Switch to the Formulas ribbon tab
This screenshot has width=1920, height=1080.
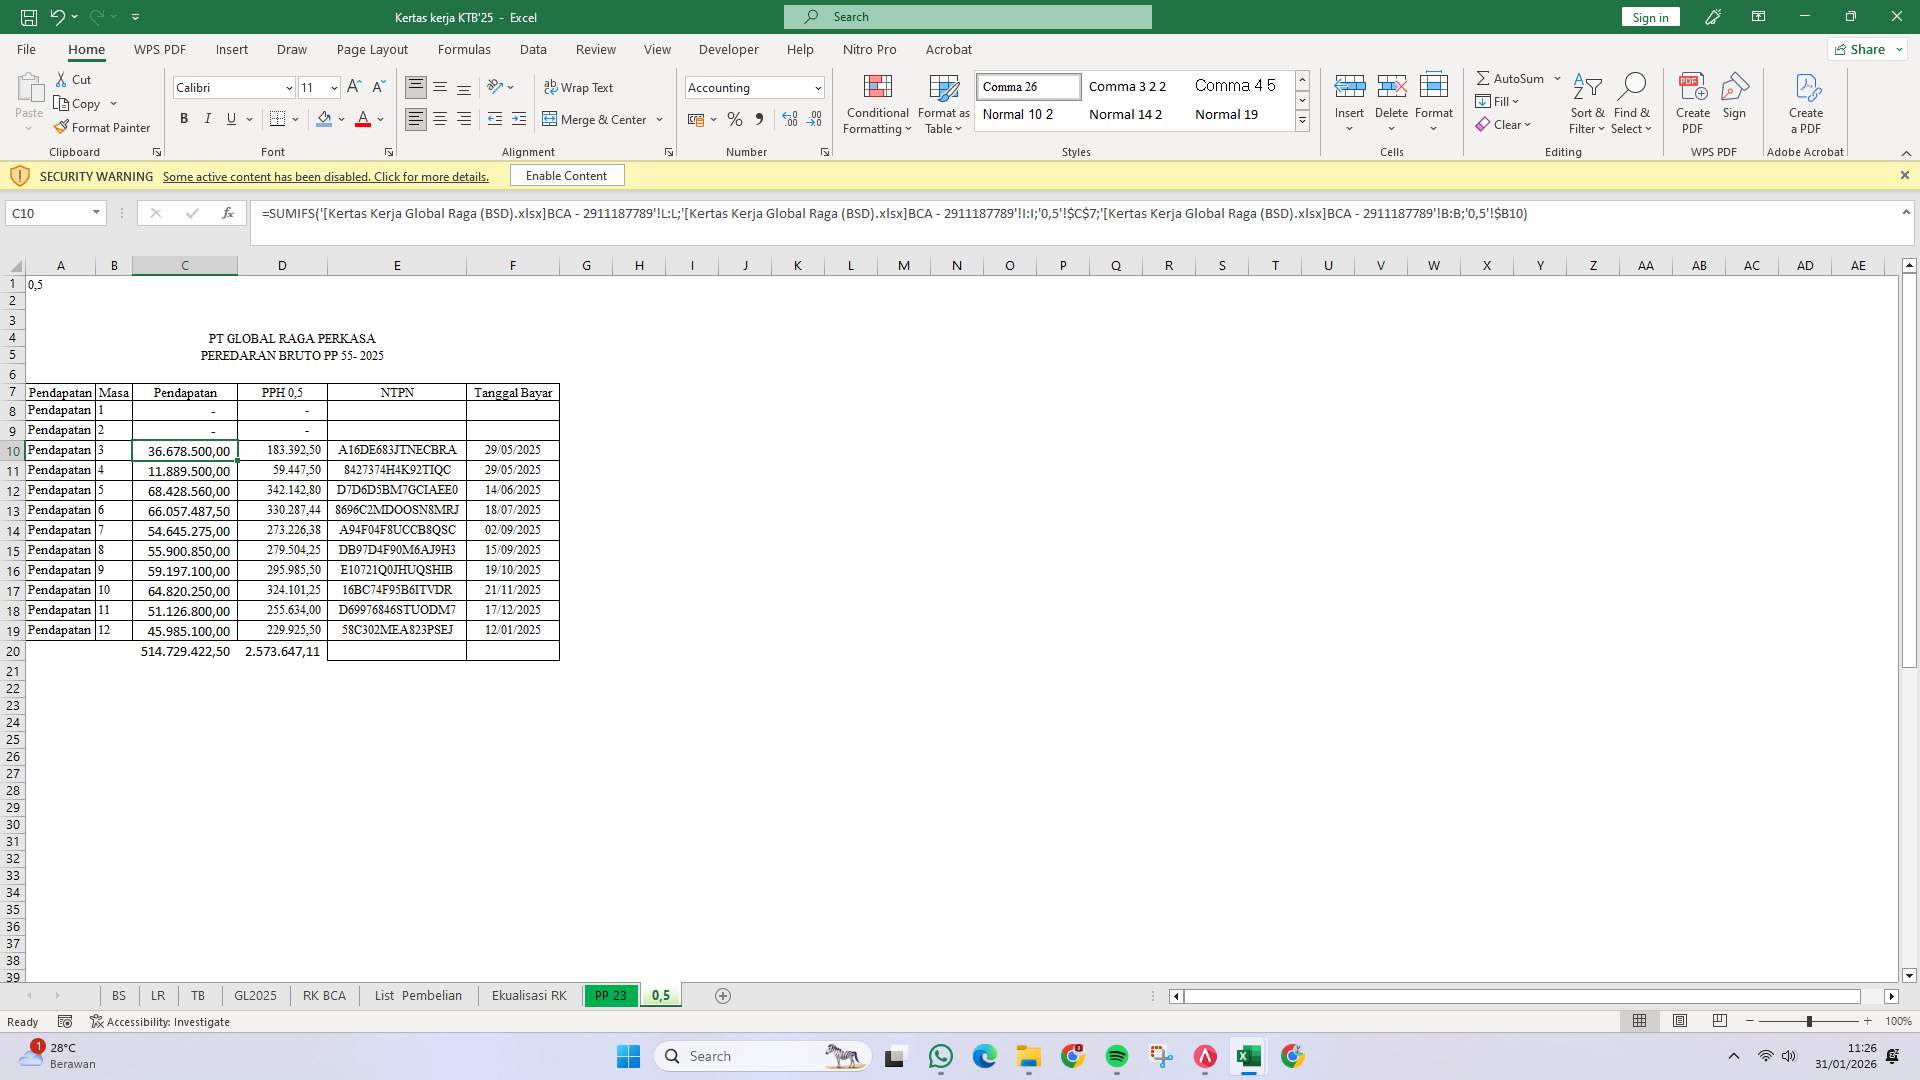coord(464,49)
